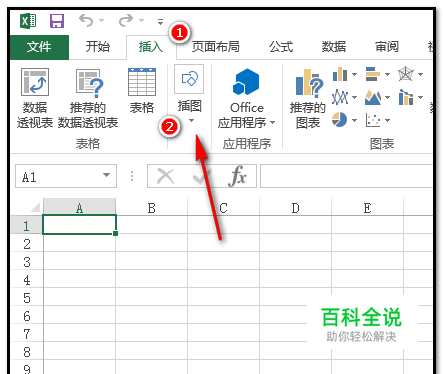Insert a 数据透视表 (PivotTable)

(x=35, y=98)
